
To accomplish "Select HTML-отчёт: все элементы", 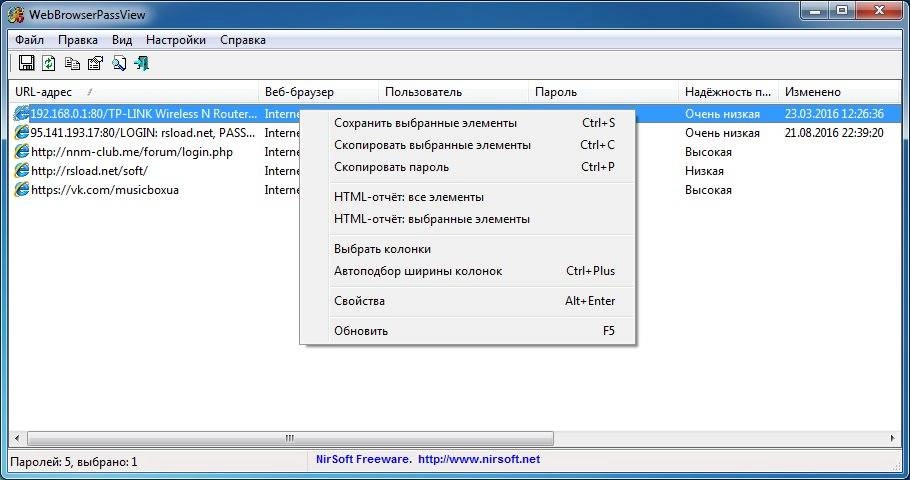I will (x=468, y=197).
